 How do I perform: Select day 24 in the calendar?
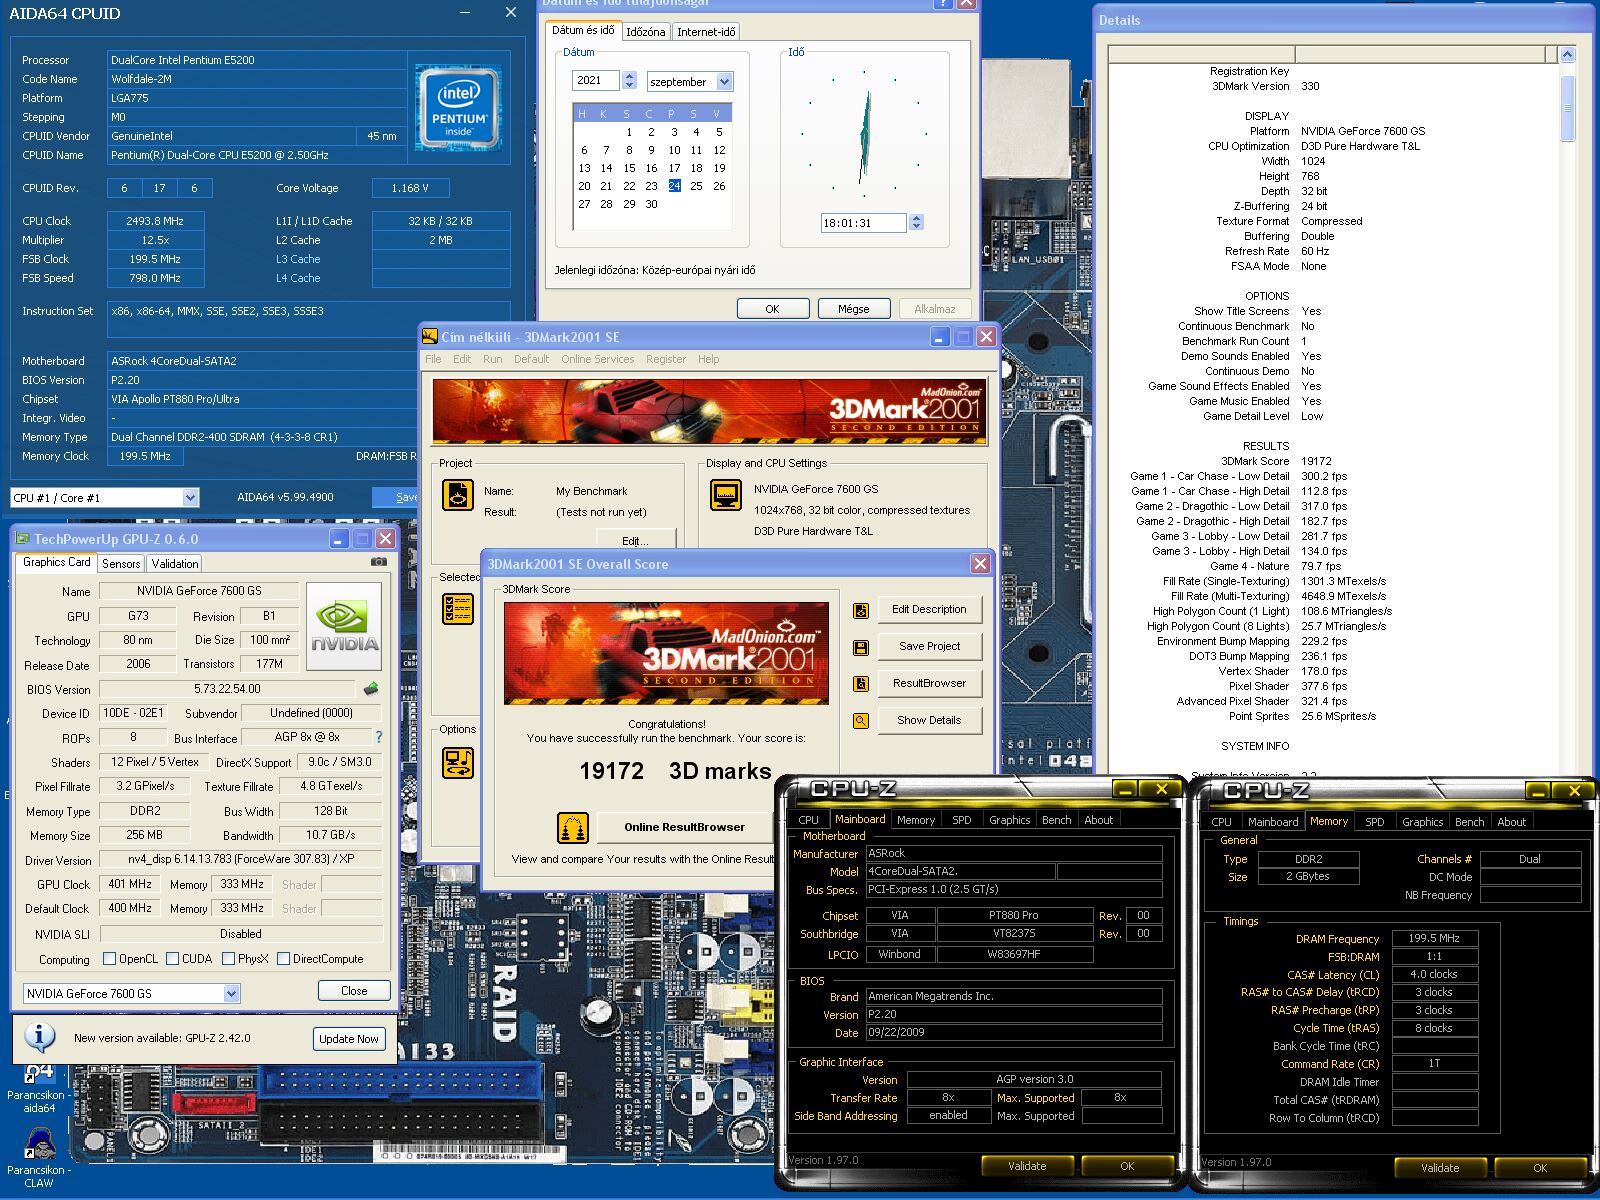[x=675, y=186]
